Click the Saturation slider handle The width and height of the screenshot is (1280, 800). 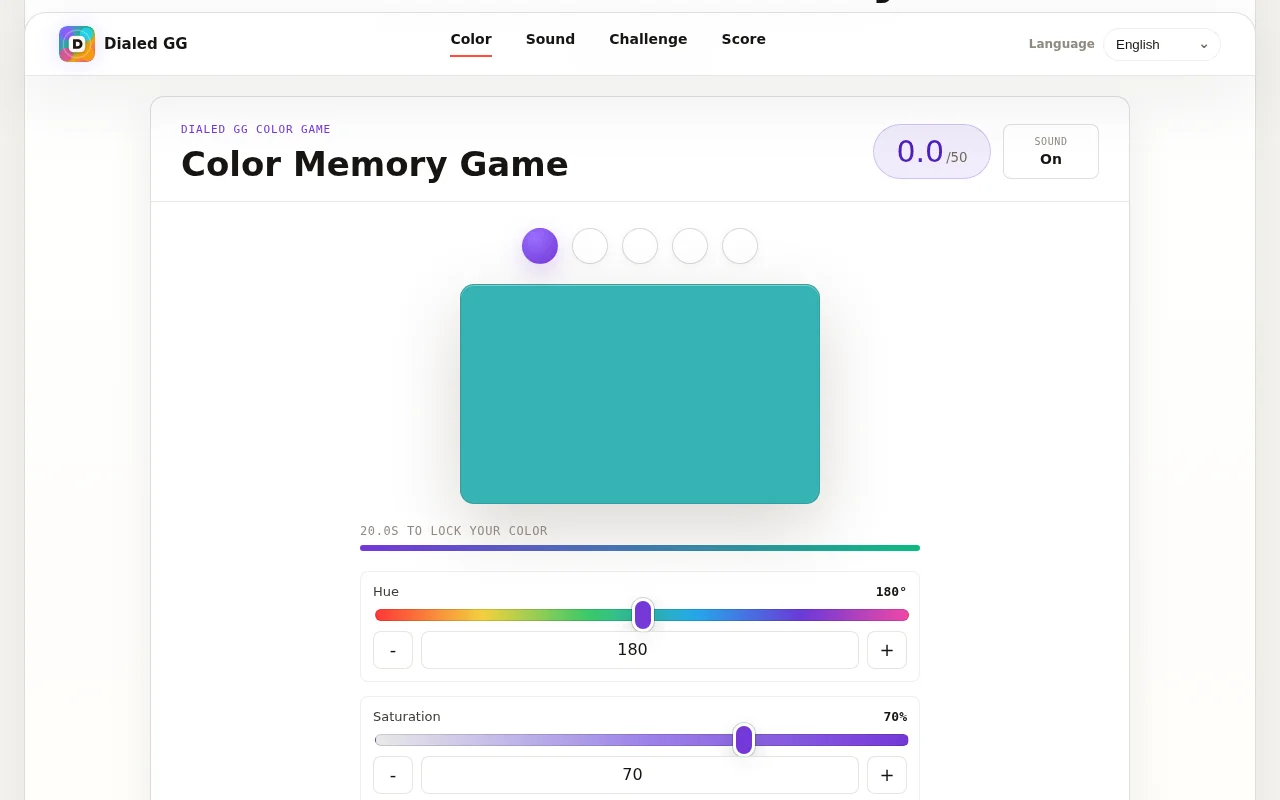click(x=744, y=740)
